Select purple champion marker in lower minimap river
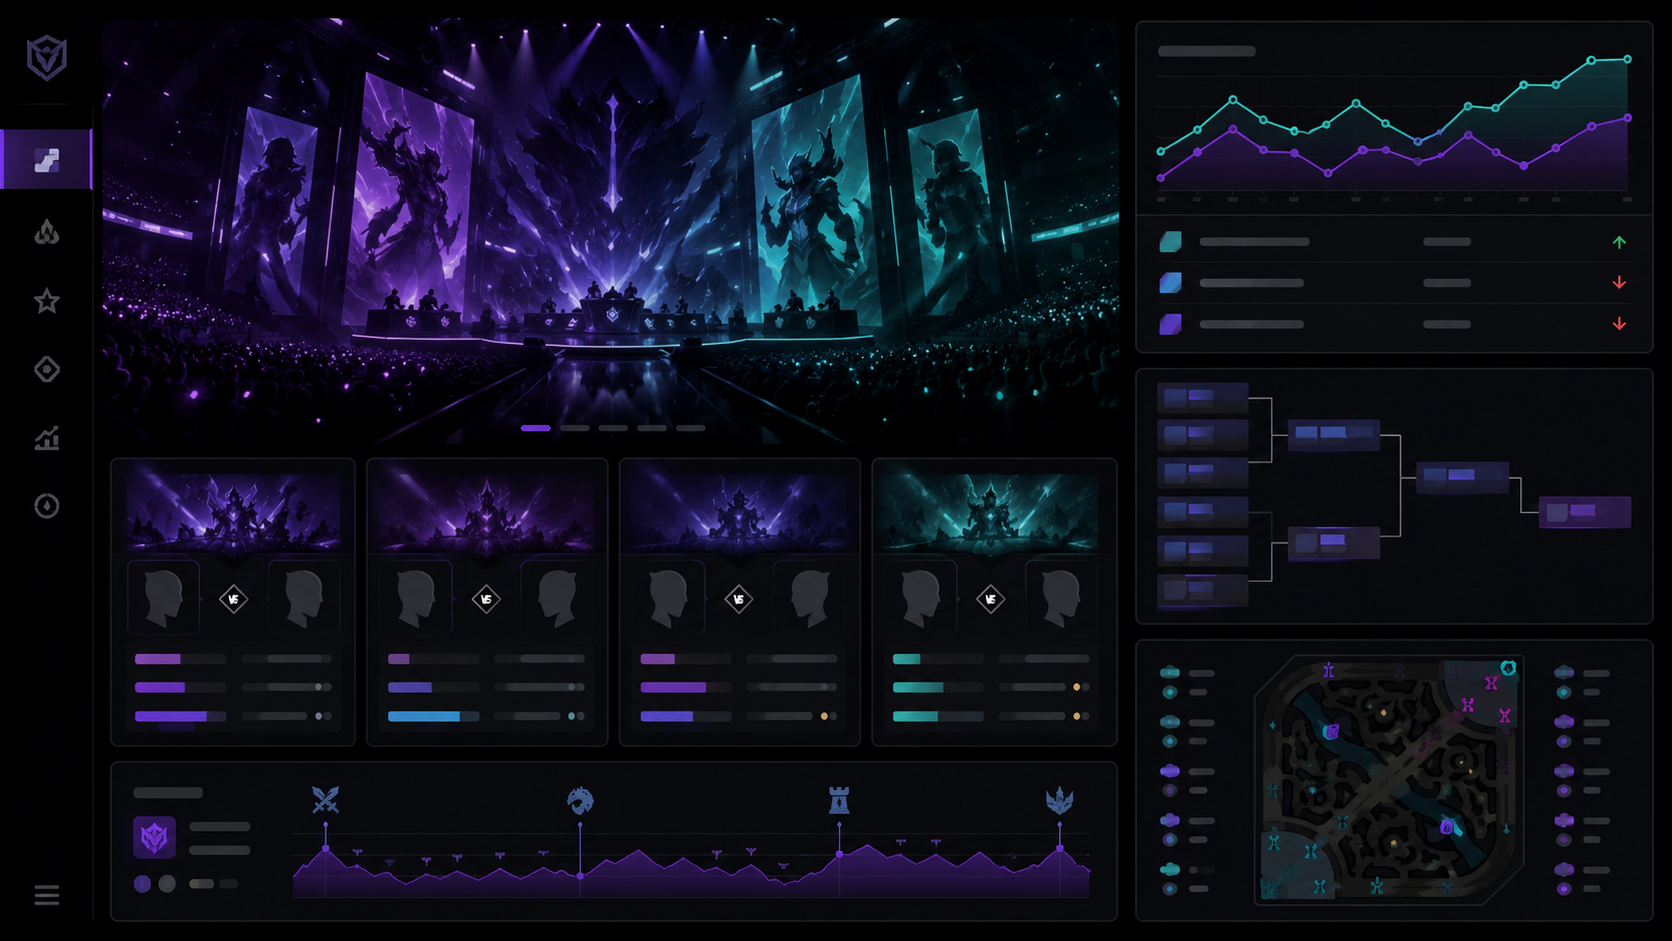The image size is (1672, 941). [x=1448, y=827]
